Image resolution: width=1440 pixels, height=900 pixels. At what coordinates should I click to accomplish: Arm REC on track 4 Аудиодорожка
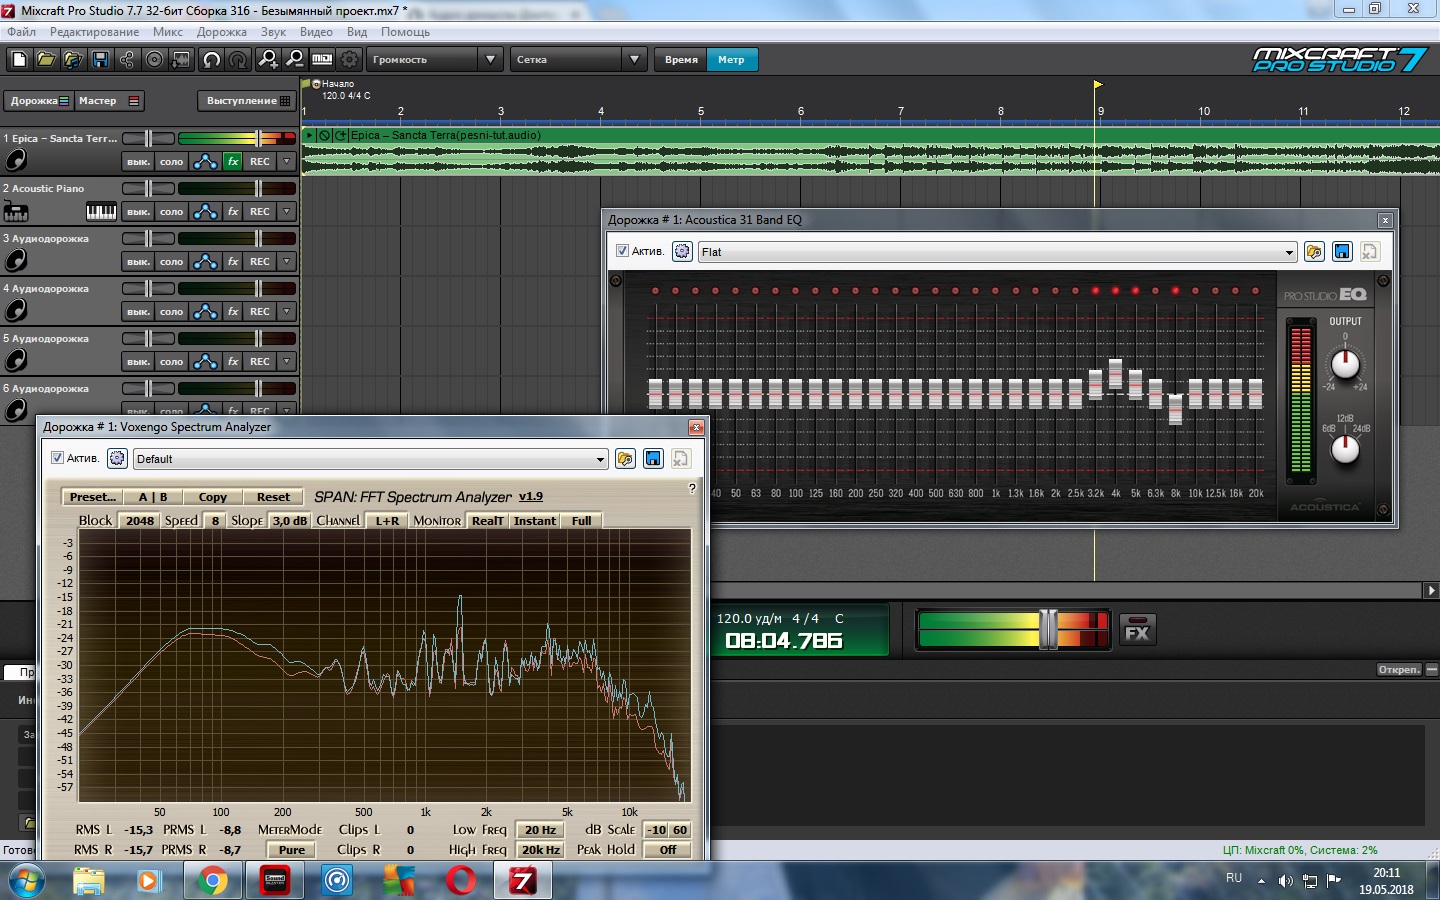[x=260, y=311]
